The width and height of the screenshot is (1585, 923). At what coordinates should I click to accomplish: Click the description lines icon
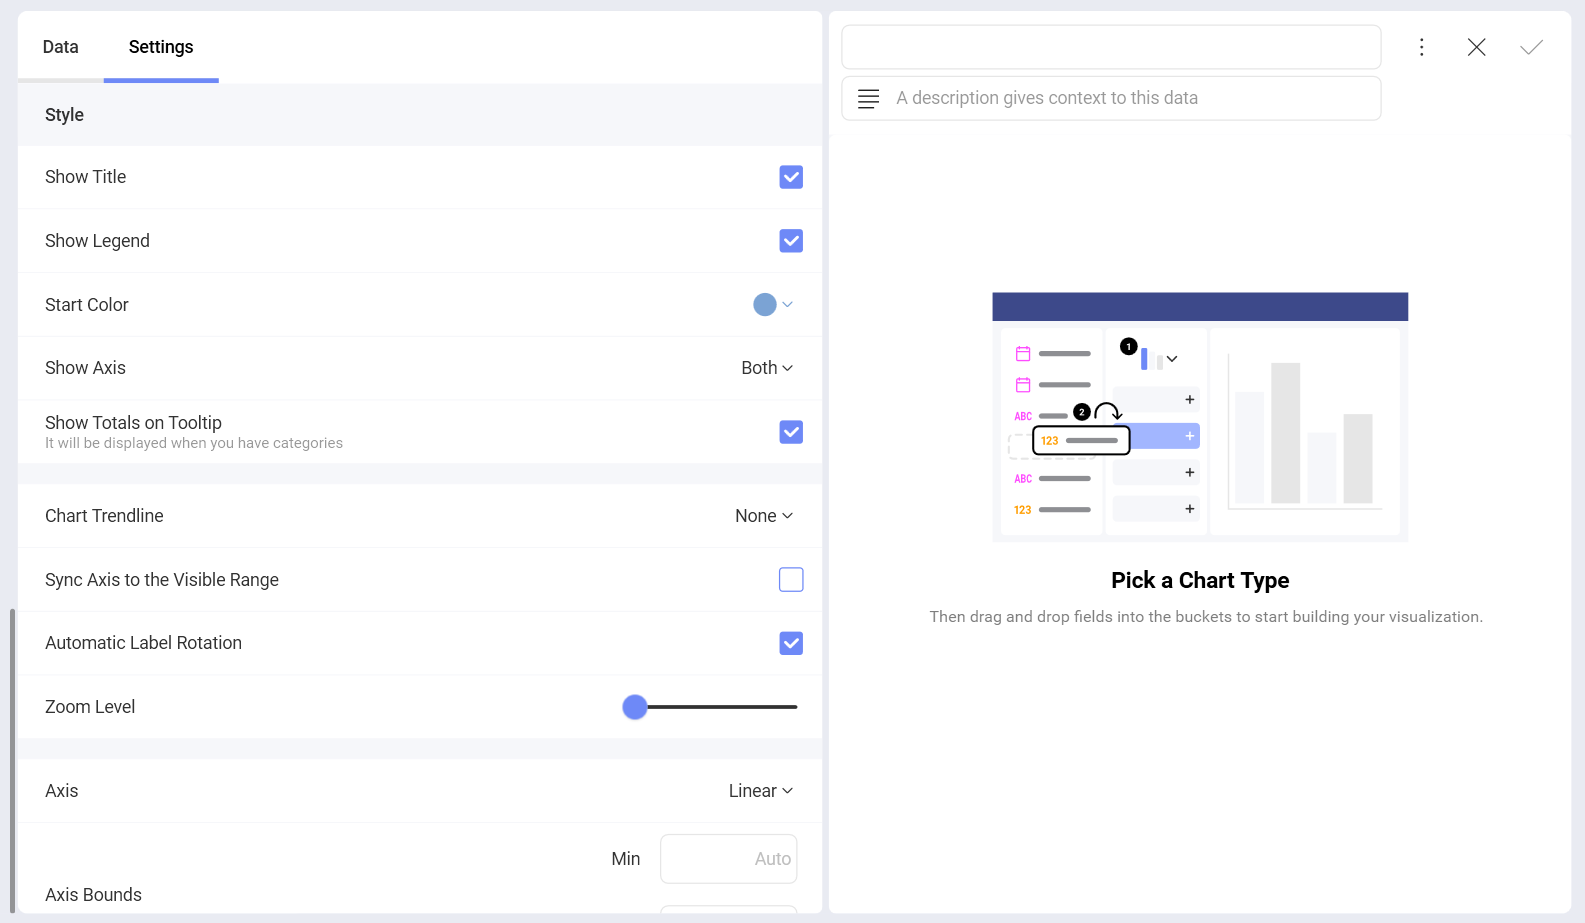click(868, 98)
